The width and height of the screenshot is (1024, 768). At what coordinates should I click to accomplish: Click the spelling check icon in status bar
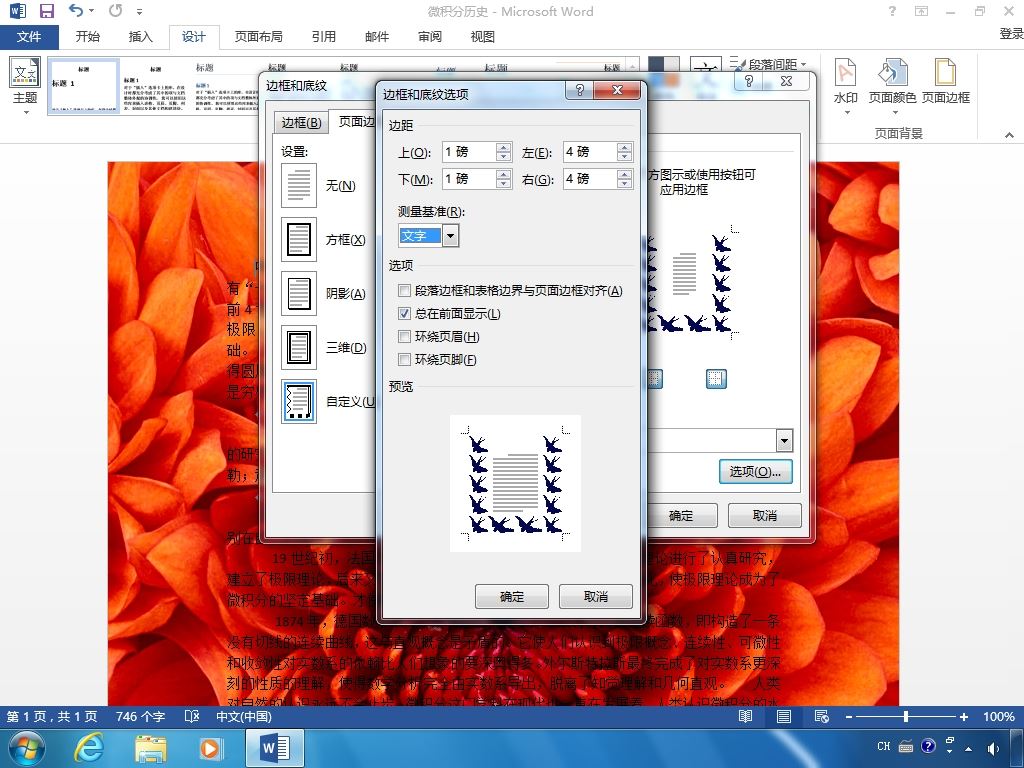[x=192, y=716]
